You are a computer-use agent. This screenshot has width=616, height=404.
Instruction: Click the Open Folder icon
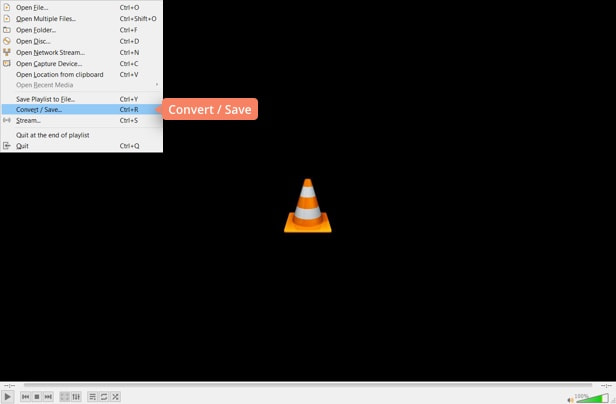tap(7, 30)
